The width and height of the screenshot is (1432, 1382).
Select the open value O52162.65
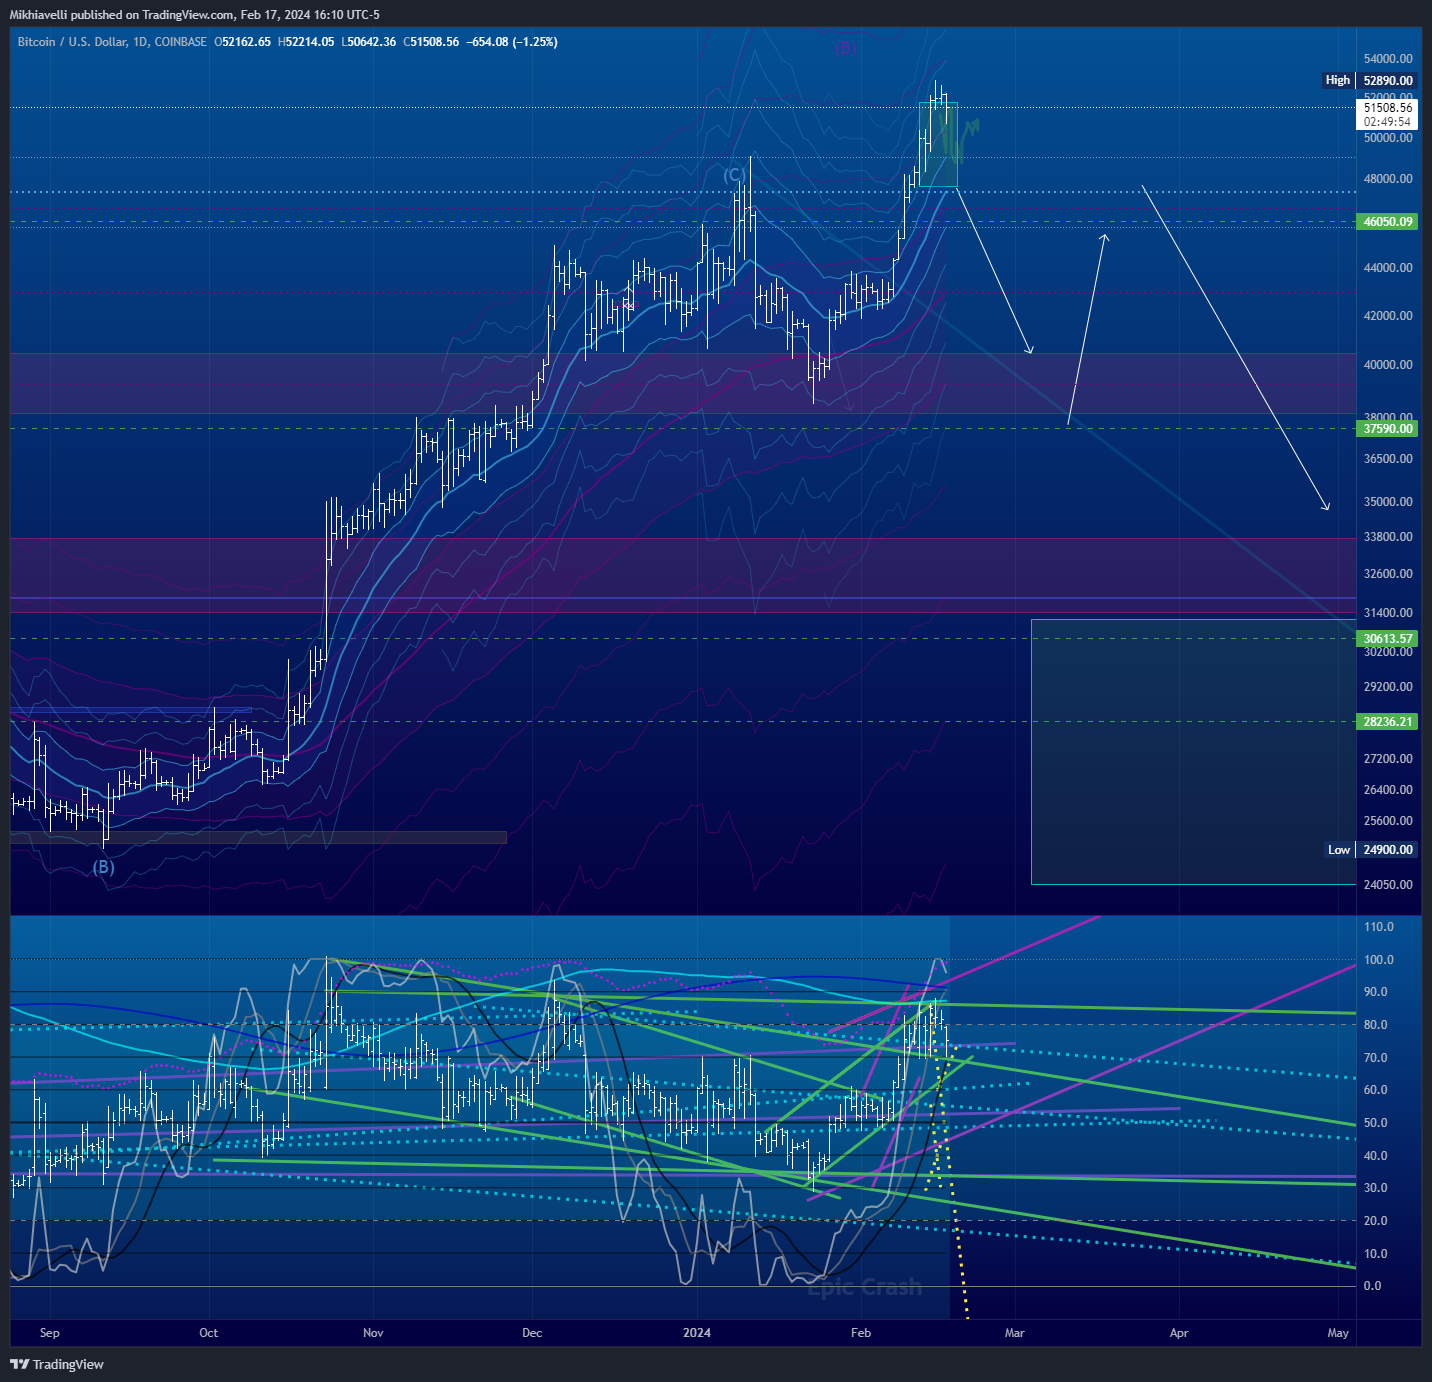pos(243,42)
